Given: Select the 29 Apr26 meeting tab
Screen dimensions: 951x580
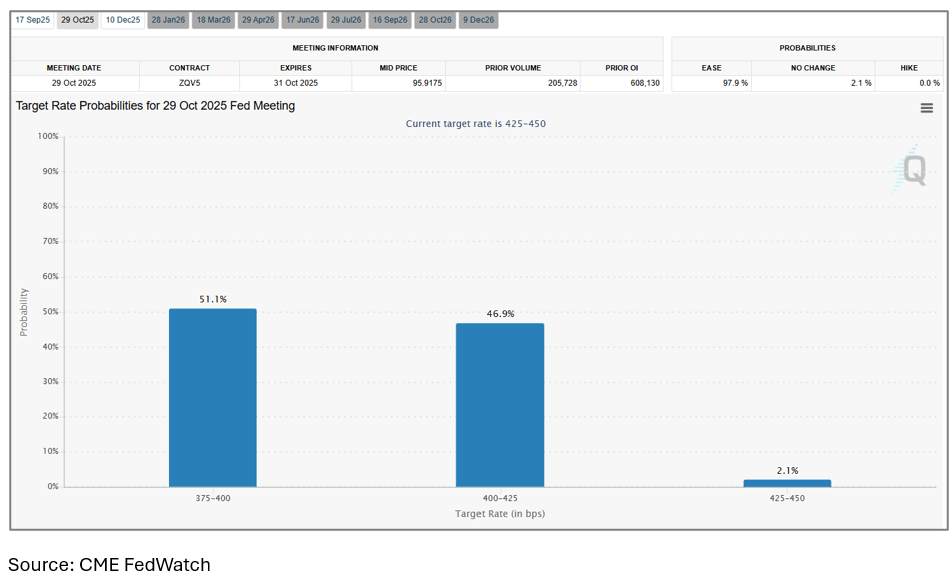Looking at the screenshot, I should (258, 20).
